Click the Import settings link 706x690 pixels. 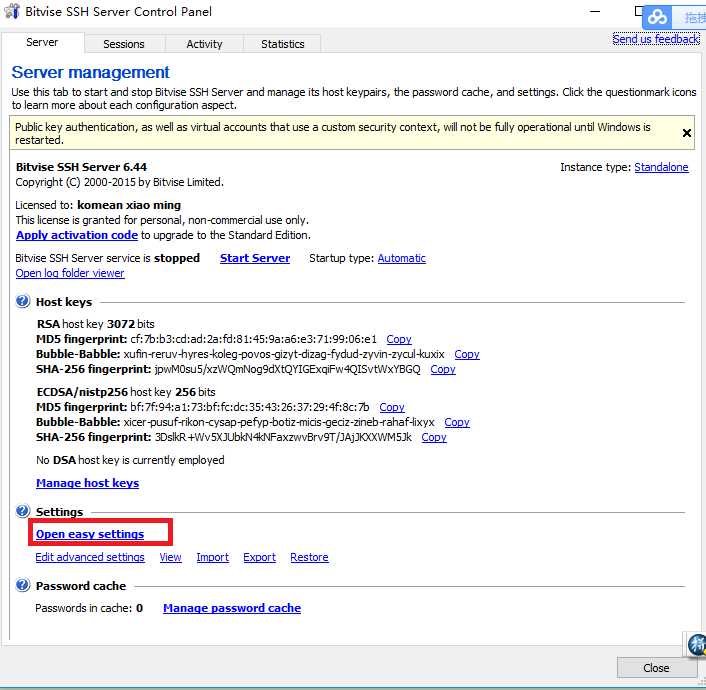[213, 557]
